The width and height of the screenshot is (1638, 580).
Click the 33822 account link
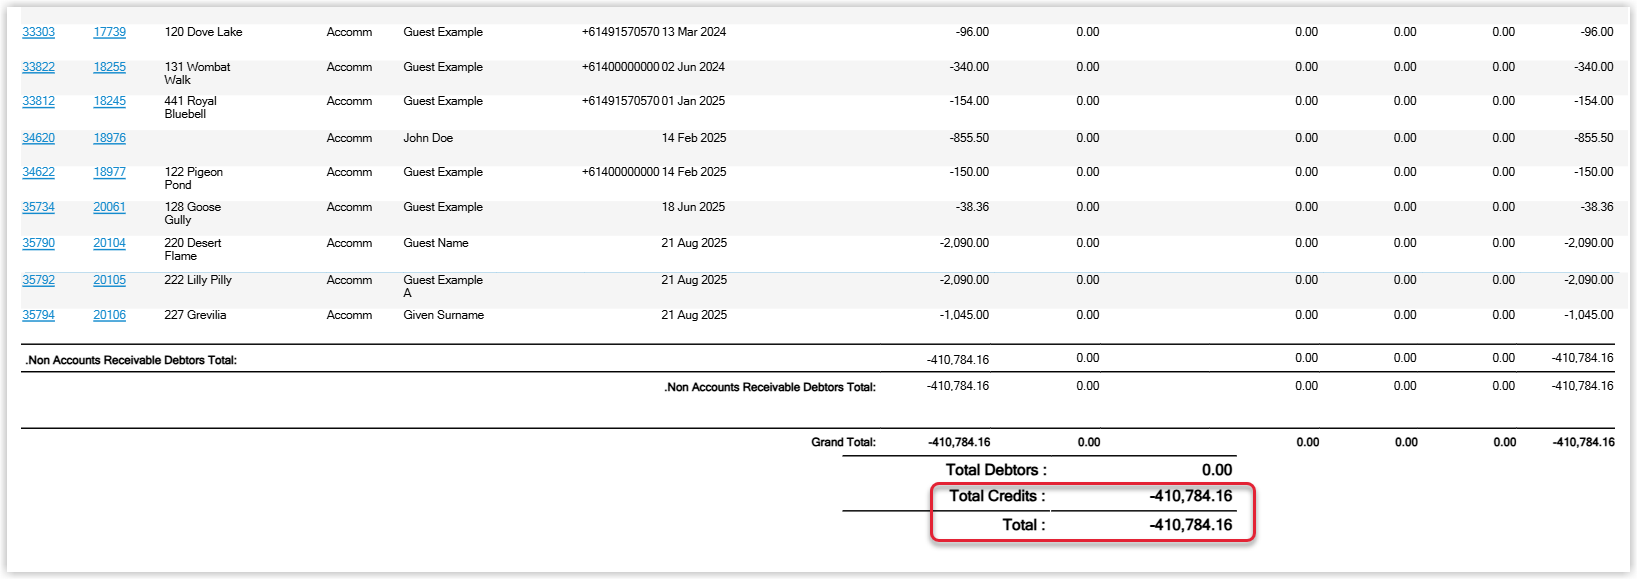(38, 67)
